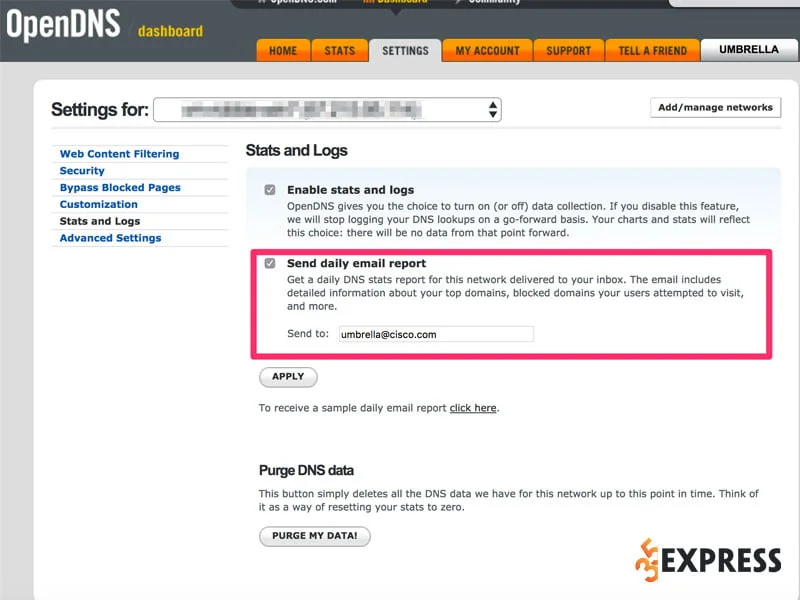Image resolution: width=800 pixels, height=600 pixels.
Task: Click the OpenDNS logo
Action: point(63,25)
